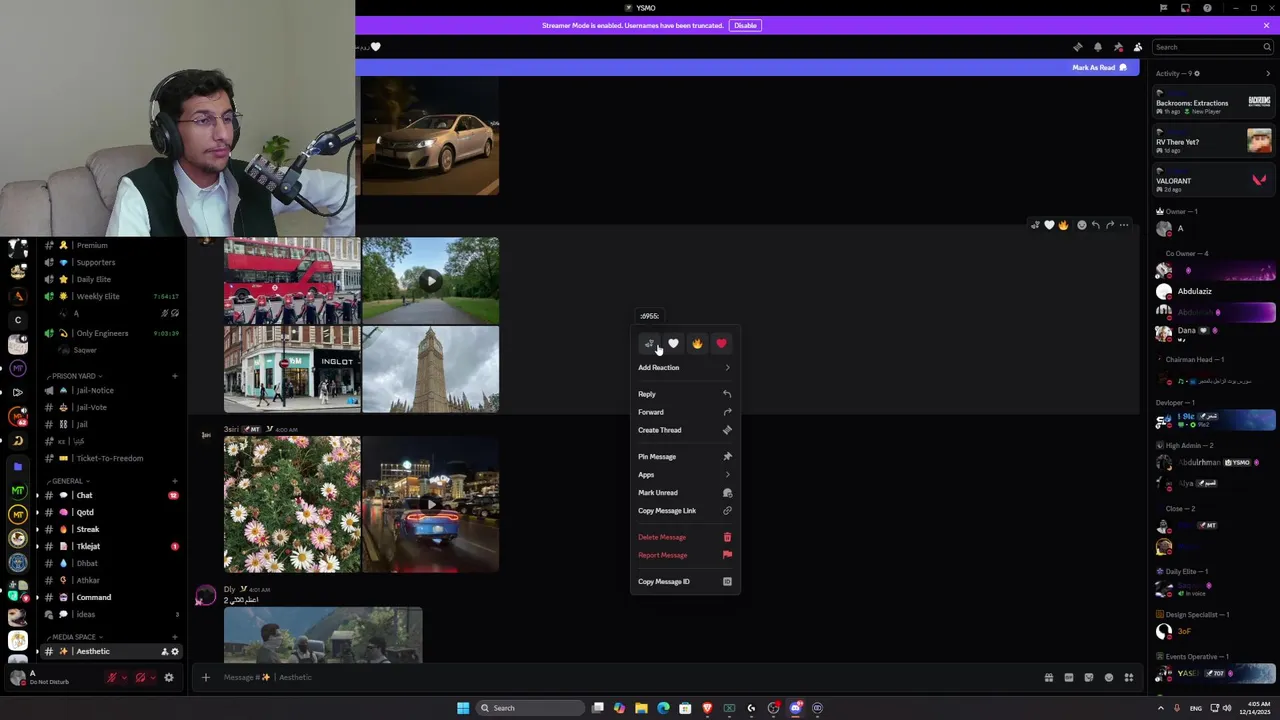The image size is (1280, 720).
Task: Open the Ticket-To-Freedom channel
Action: click(110, 459)
